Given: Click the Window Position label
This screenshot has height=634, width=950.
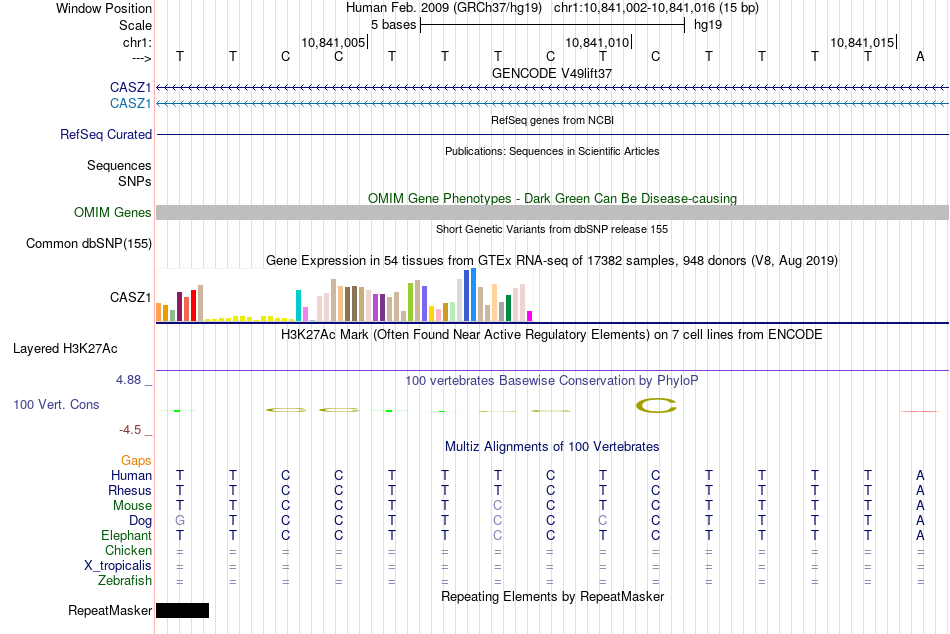Looking at the screenshot, I should point(104,8).
